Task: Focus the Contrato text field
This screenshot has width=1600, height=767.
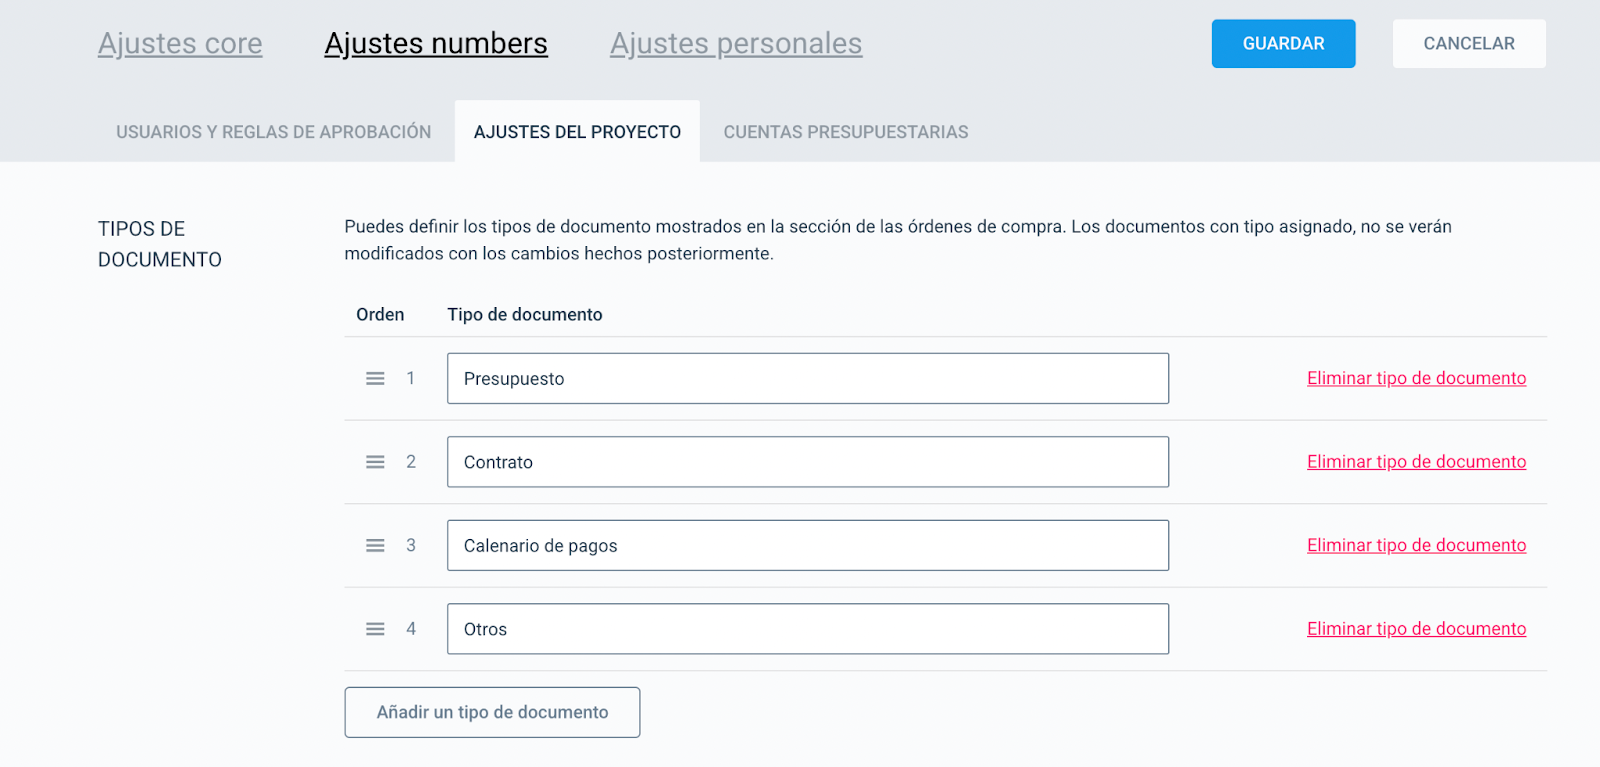Action: (x=808, y=462)
